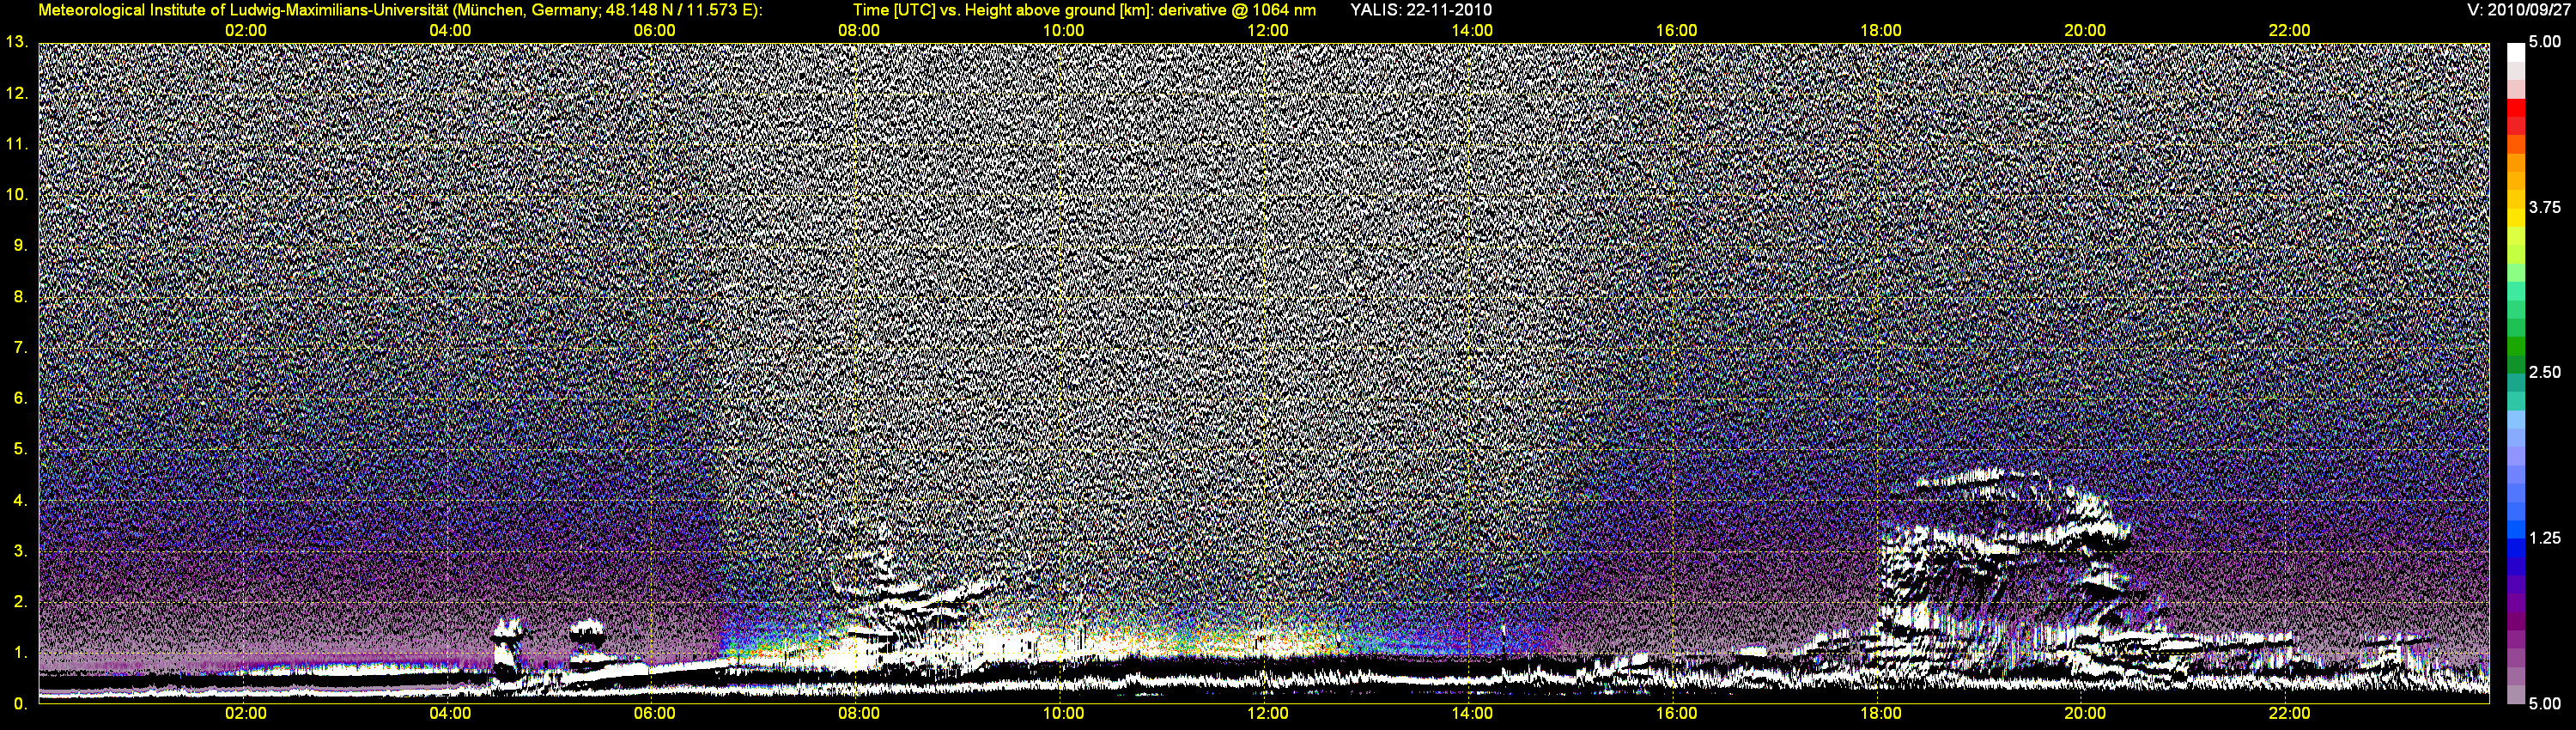Pick the yellow segment of the color scale
2576x730 pixels.
[2515, 216]
